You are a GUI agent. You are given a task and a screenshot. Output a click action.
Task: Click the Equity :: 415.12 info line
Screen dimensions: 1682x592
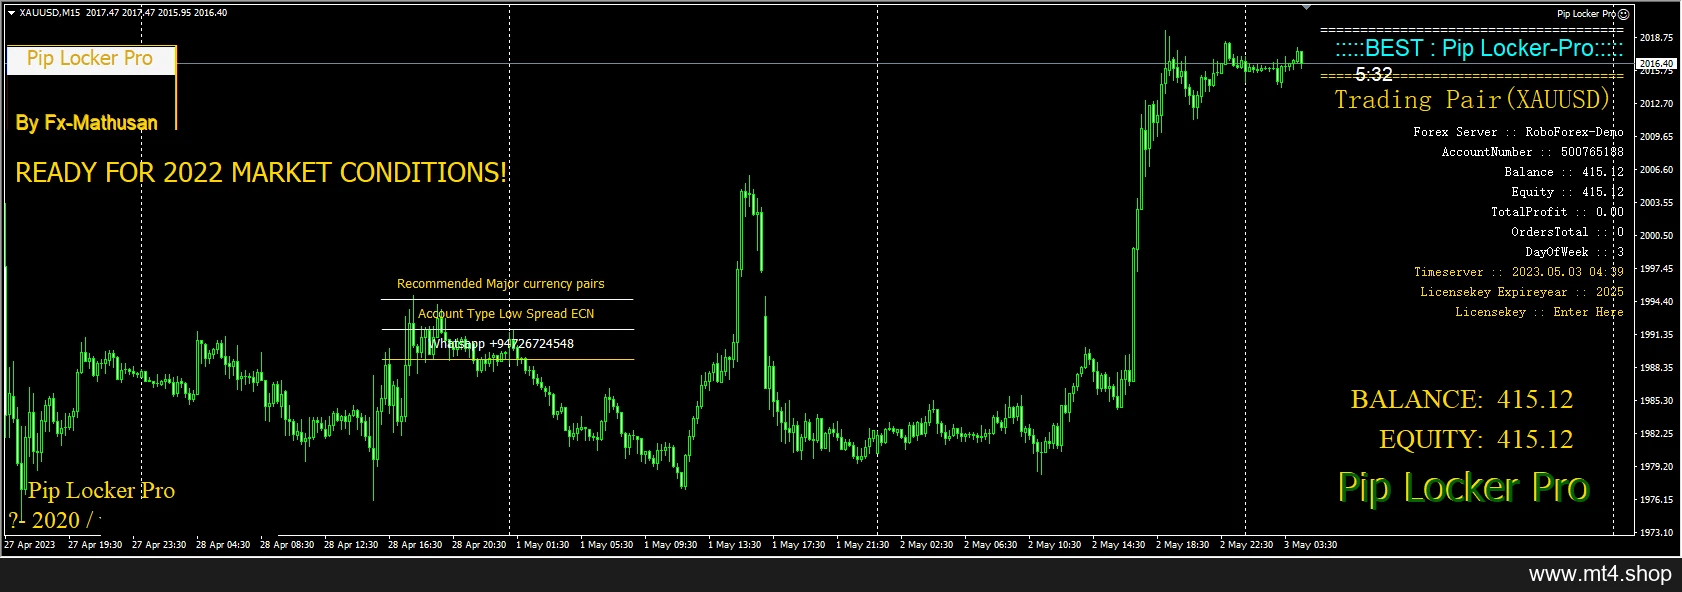(1567, 192)
